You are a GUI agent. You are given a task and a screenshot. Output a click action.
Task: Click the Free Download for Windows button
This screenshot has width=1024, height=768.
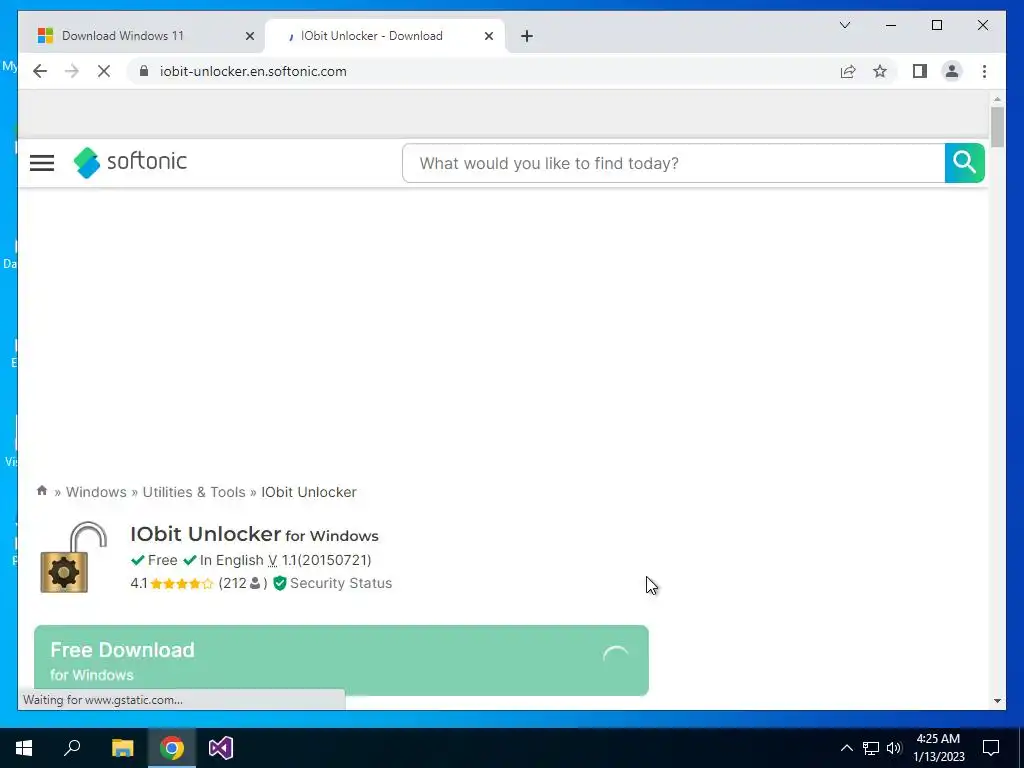(x=341, y=660)
